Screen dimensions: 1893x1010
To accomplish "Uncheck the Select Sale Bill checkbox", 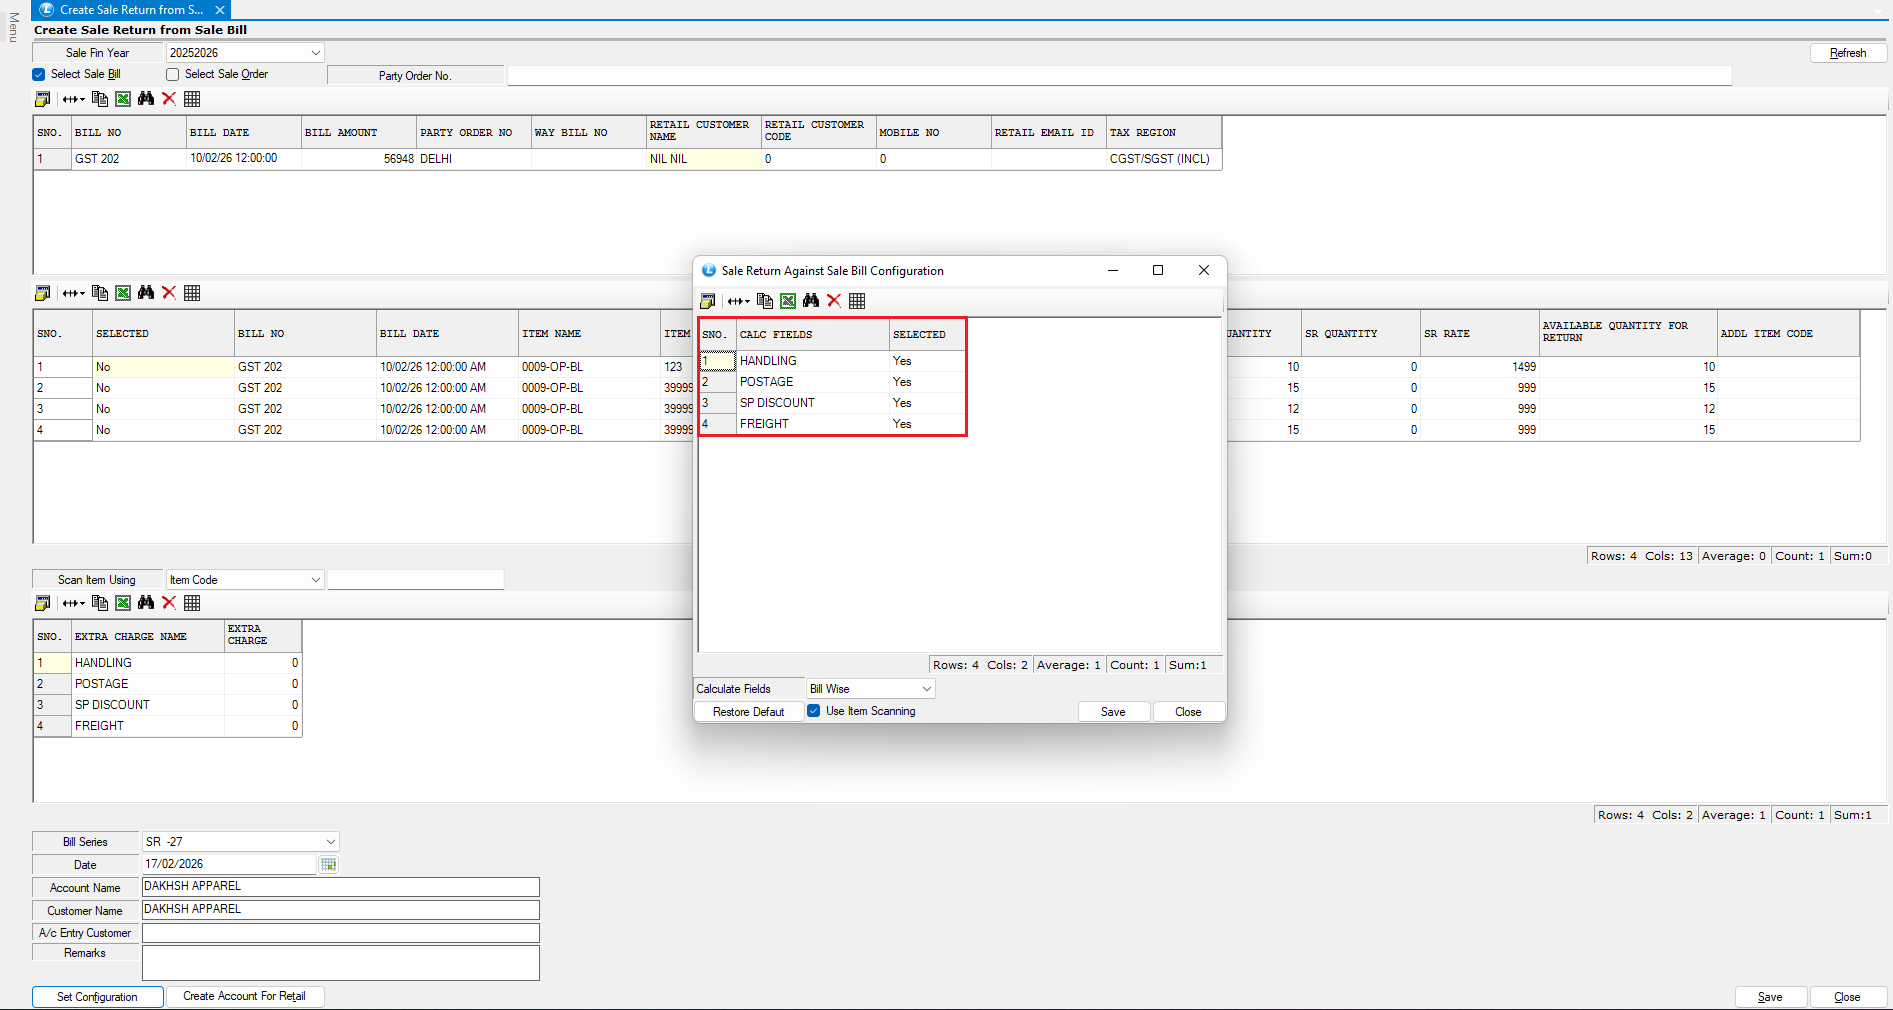I will click(39, 74).
